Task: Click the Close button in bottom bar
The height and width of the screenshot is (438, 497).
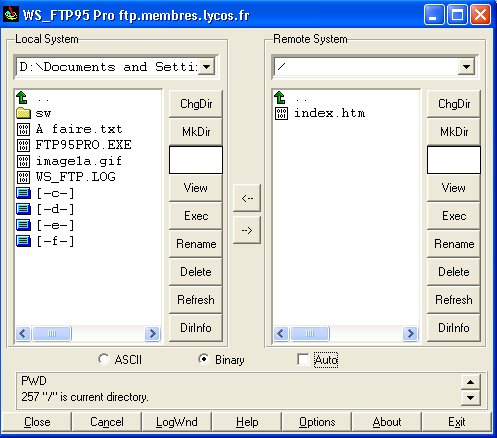Action: tap(37, 422)
